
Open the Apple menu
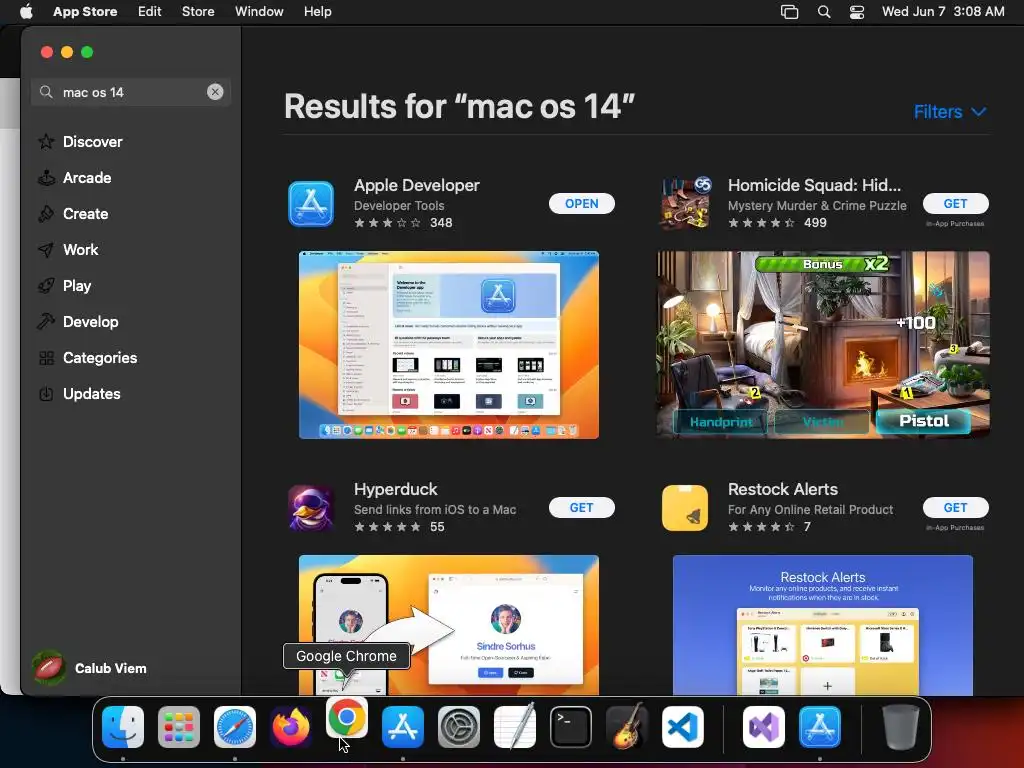[x=26, y=12]
